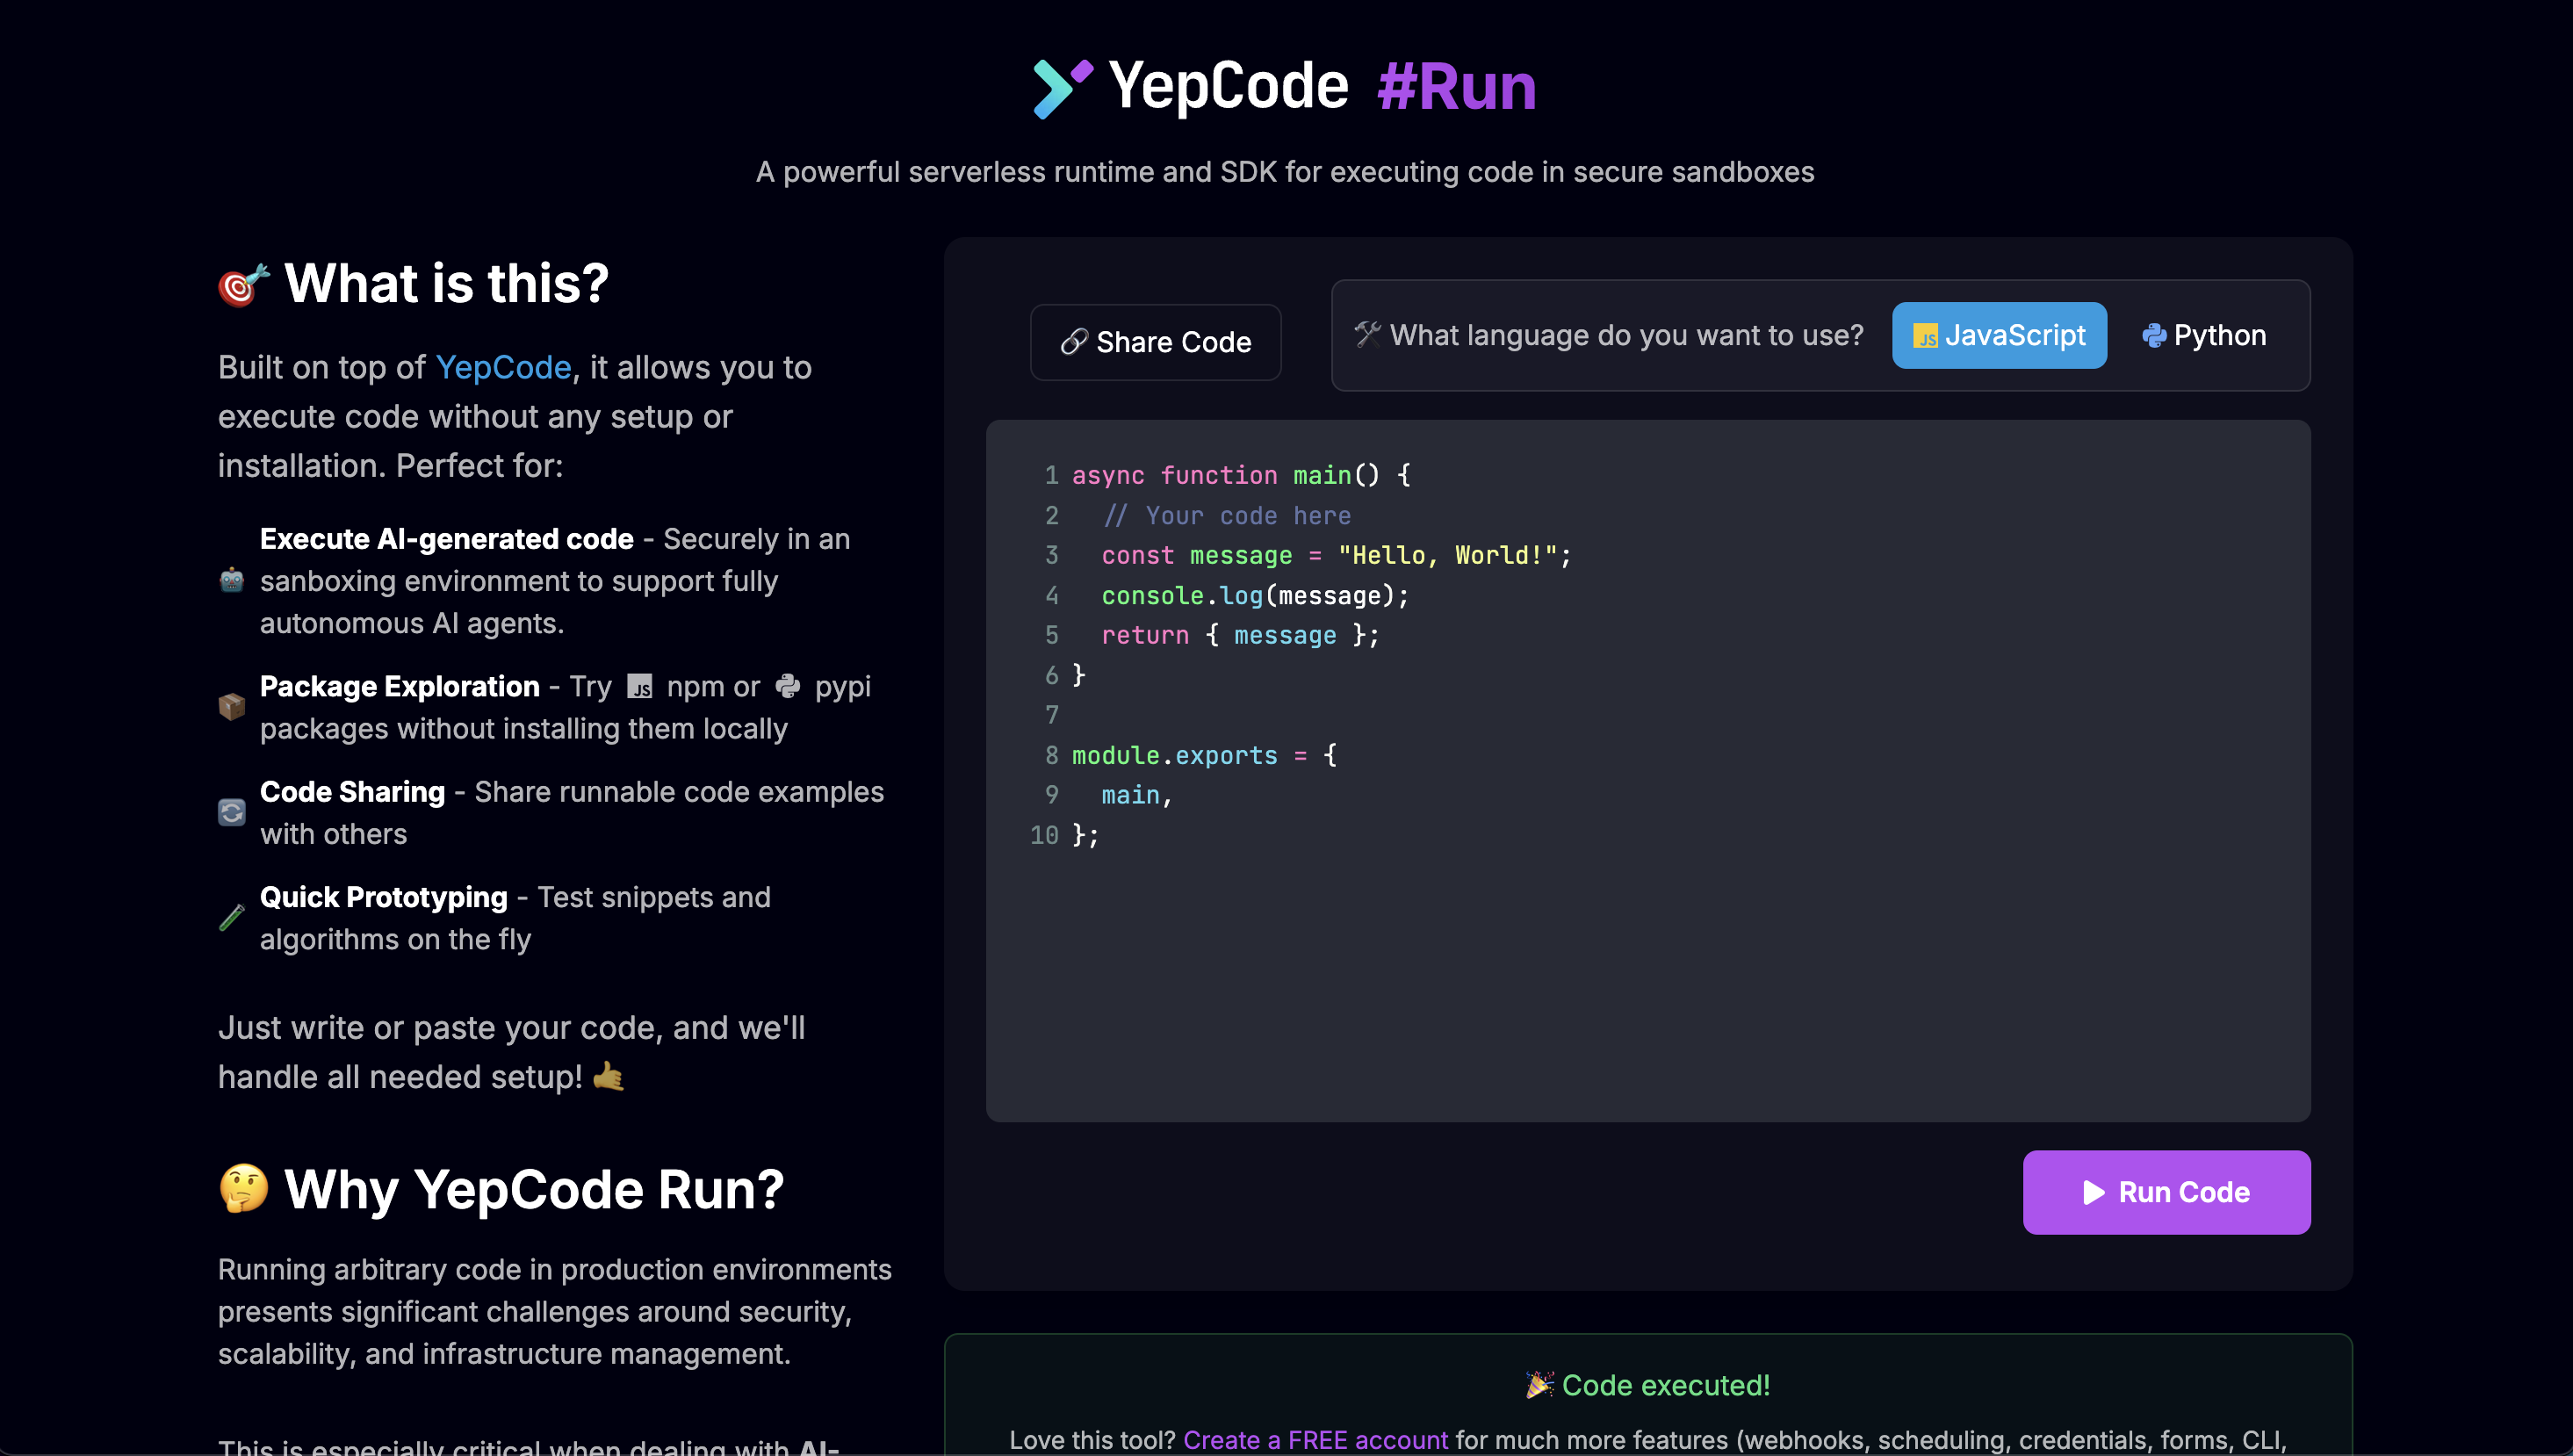Click the package box emoji beside Package Exploration
Screen dimensions: 2573x1456
(x=232, y=707)
